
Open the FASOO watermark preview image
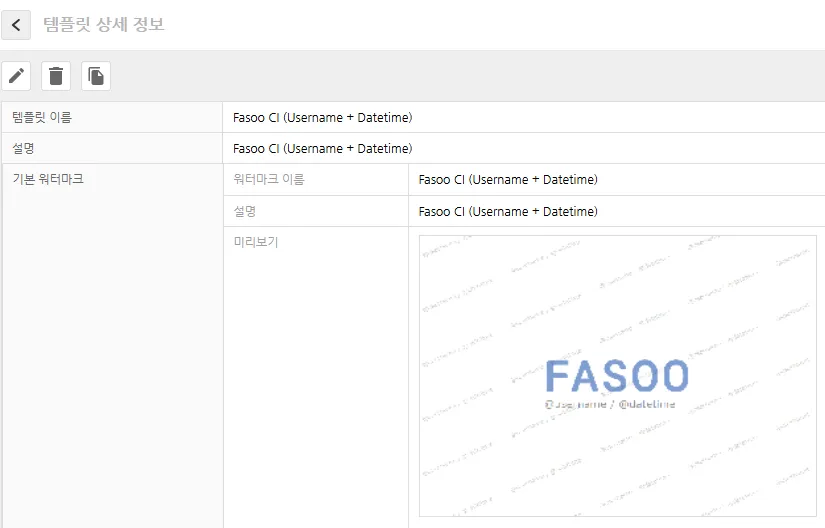(x=618, y=376)
